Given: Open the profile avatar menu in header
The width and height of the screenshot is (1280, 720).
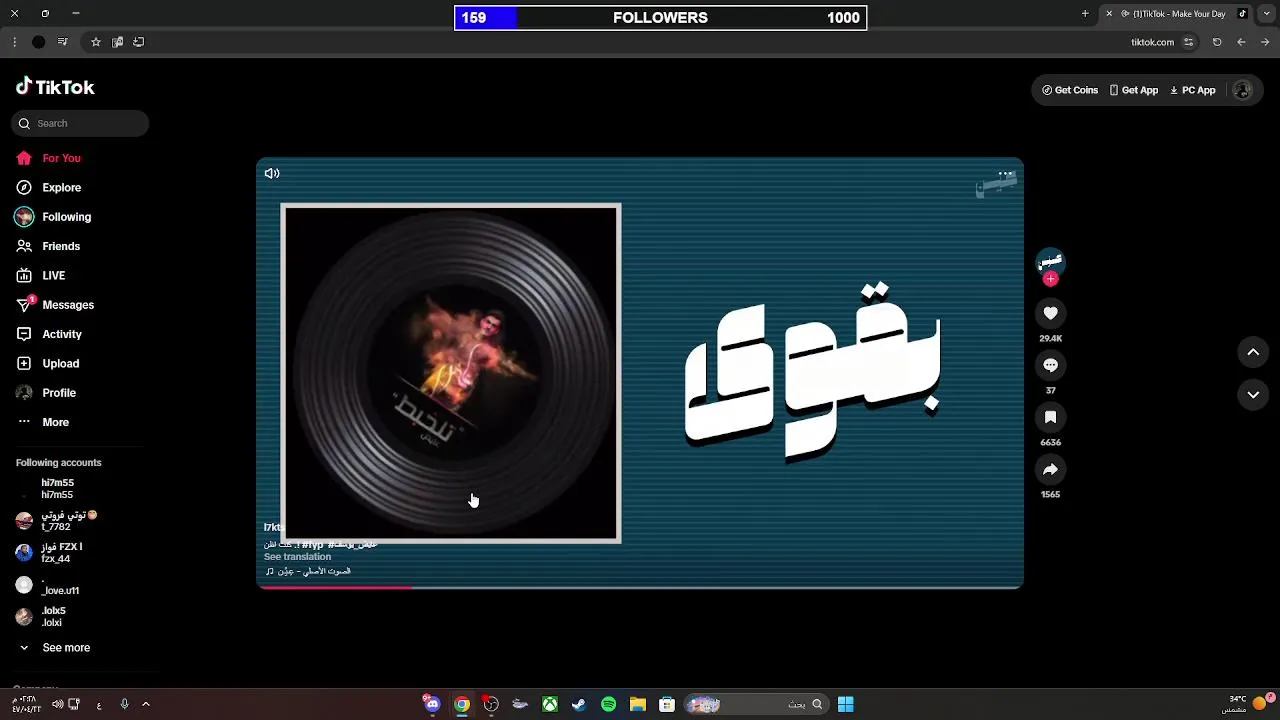Looking at the screenshot, I should tap(1243, 90).
